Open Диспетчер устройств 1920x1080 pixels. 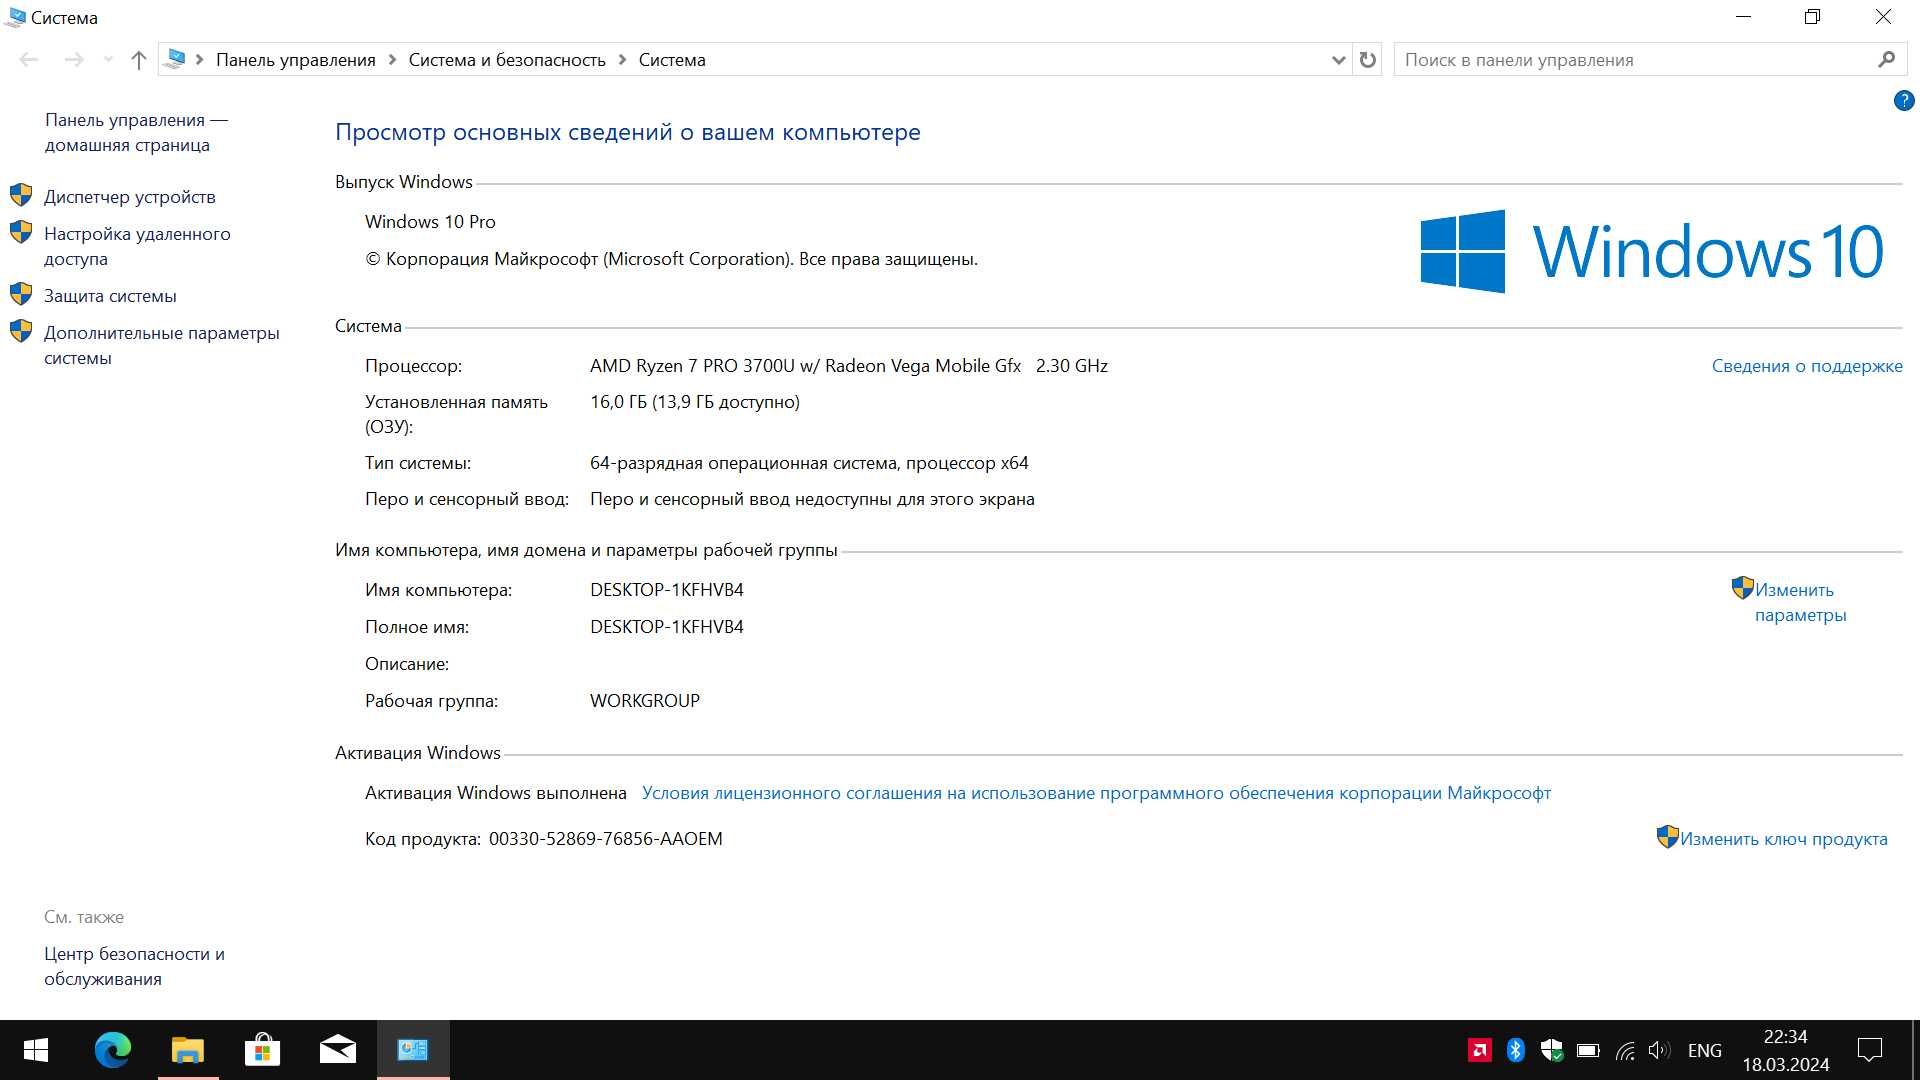[130, 197]
